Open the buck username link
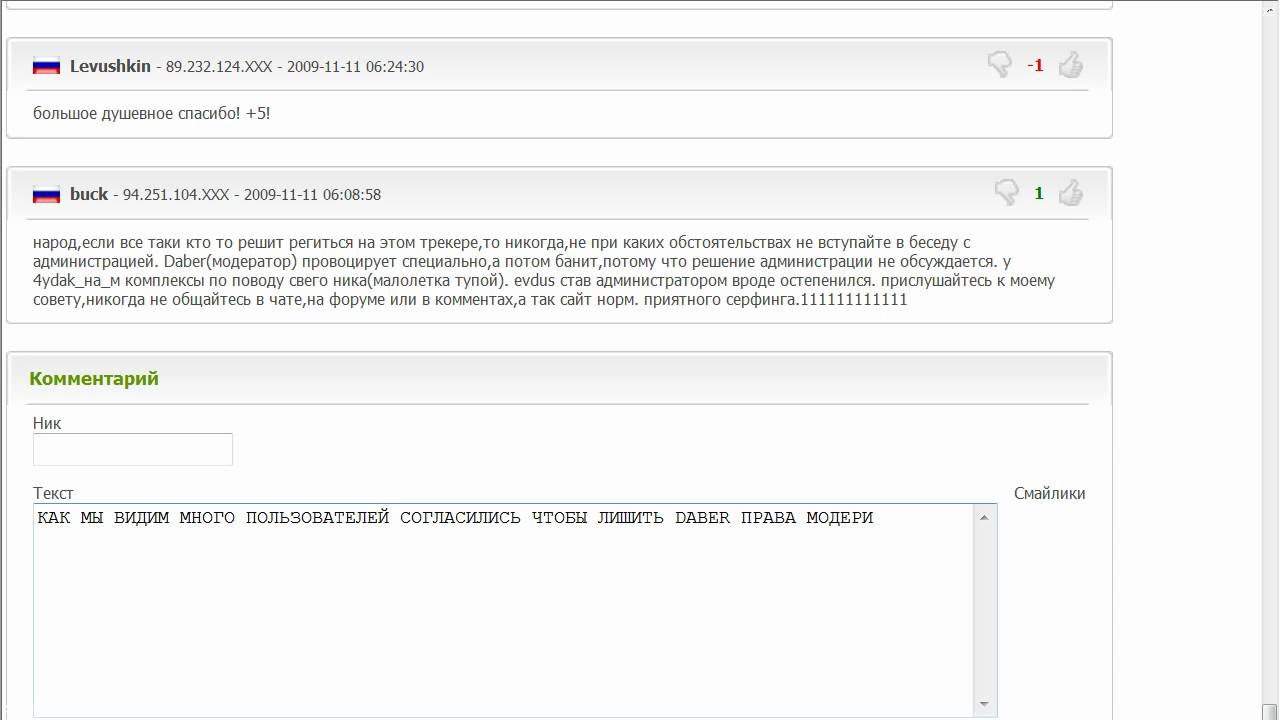The image size is (1280, 720). (89, 194)
